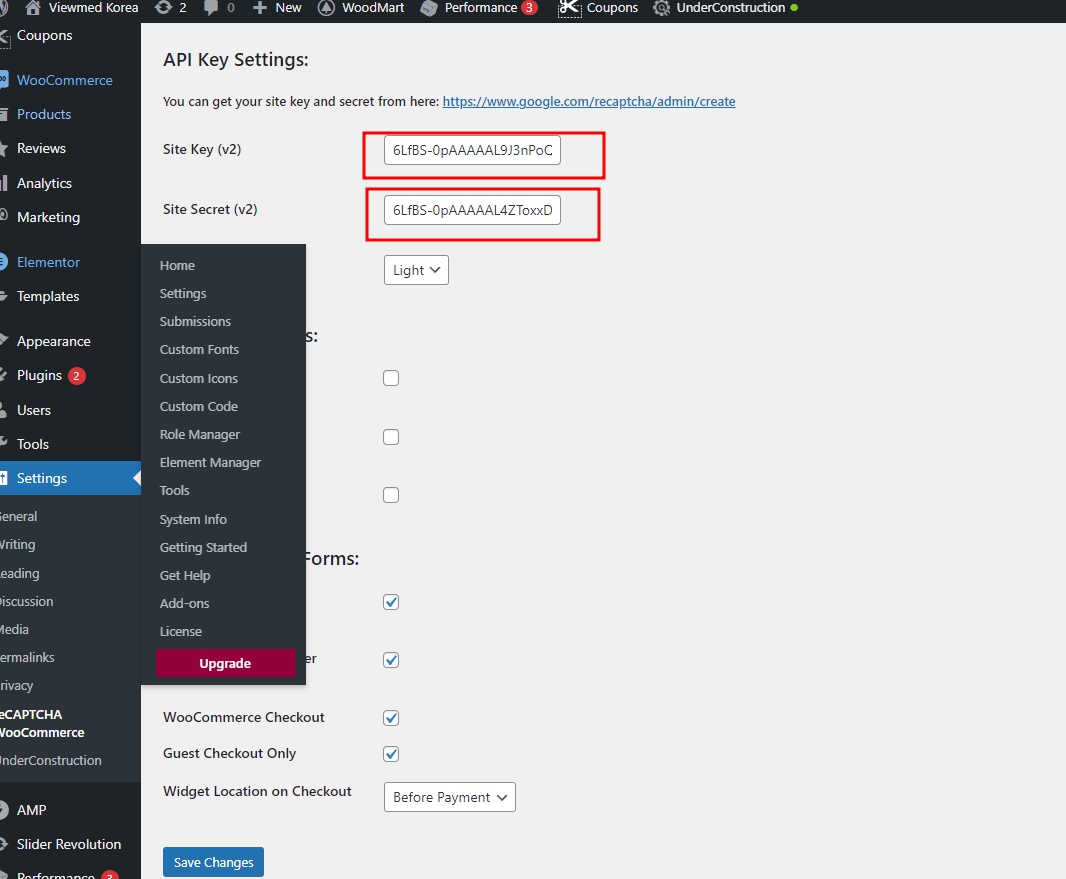1066x879 pixels.
Task: Open System Info in the Elementor submenu
Action: coord(193,519)
